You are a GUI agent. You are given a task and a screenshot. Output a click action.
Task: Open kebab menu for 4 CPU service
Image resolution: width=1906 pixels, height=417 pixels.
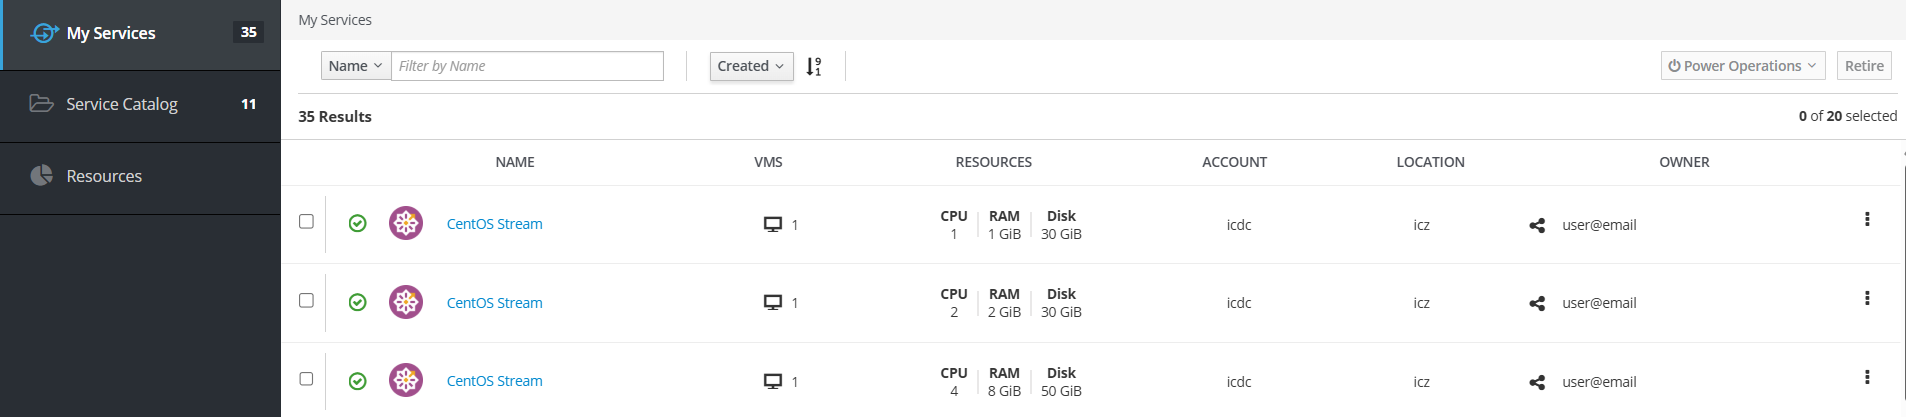coord(1867,377)
